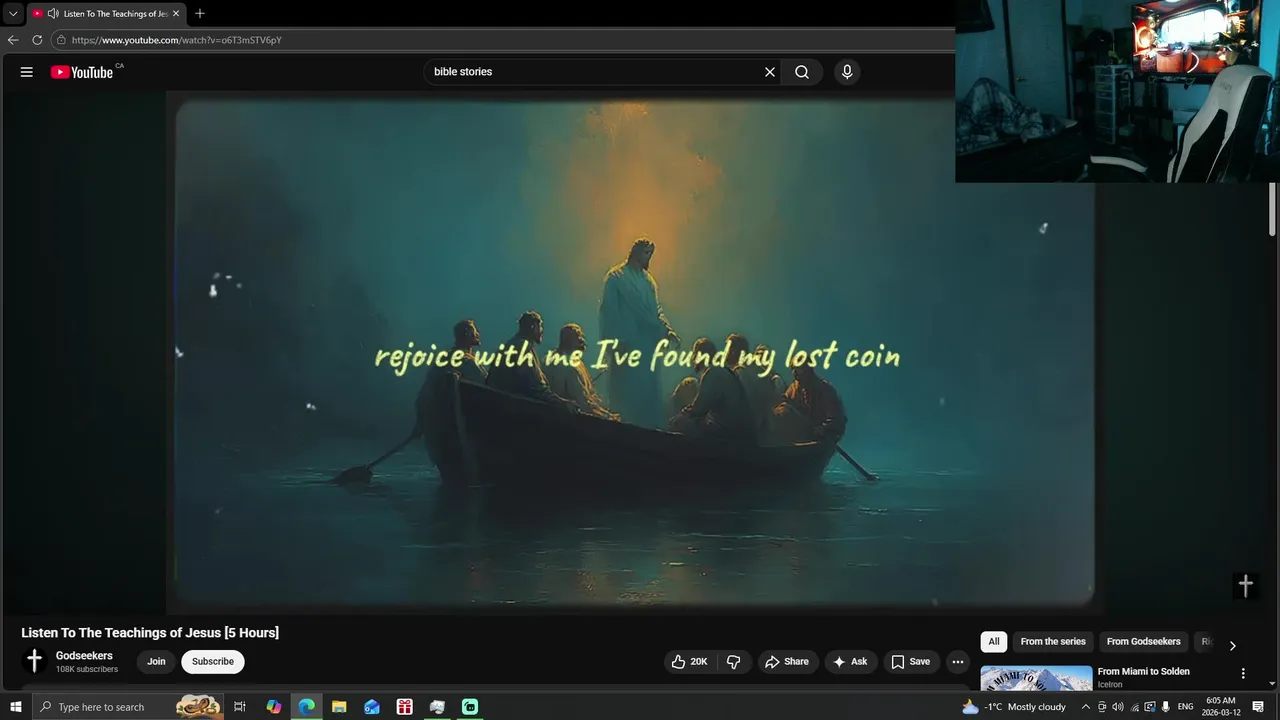Viewport: 1280px width, 720px height.
Task: Show hidden system tray icons
Action: [1086, 707]
